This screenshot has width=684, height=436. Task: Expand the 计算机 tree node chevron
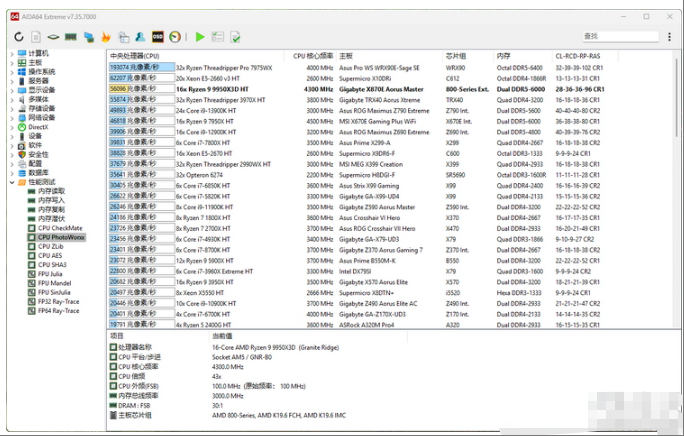(x=12, y=54)
